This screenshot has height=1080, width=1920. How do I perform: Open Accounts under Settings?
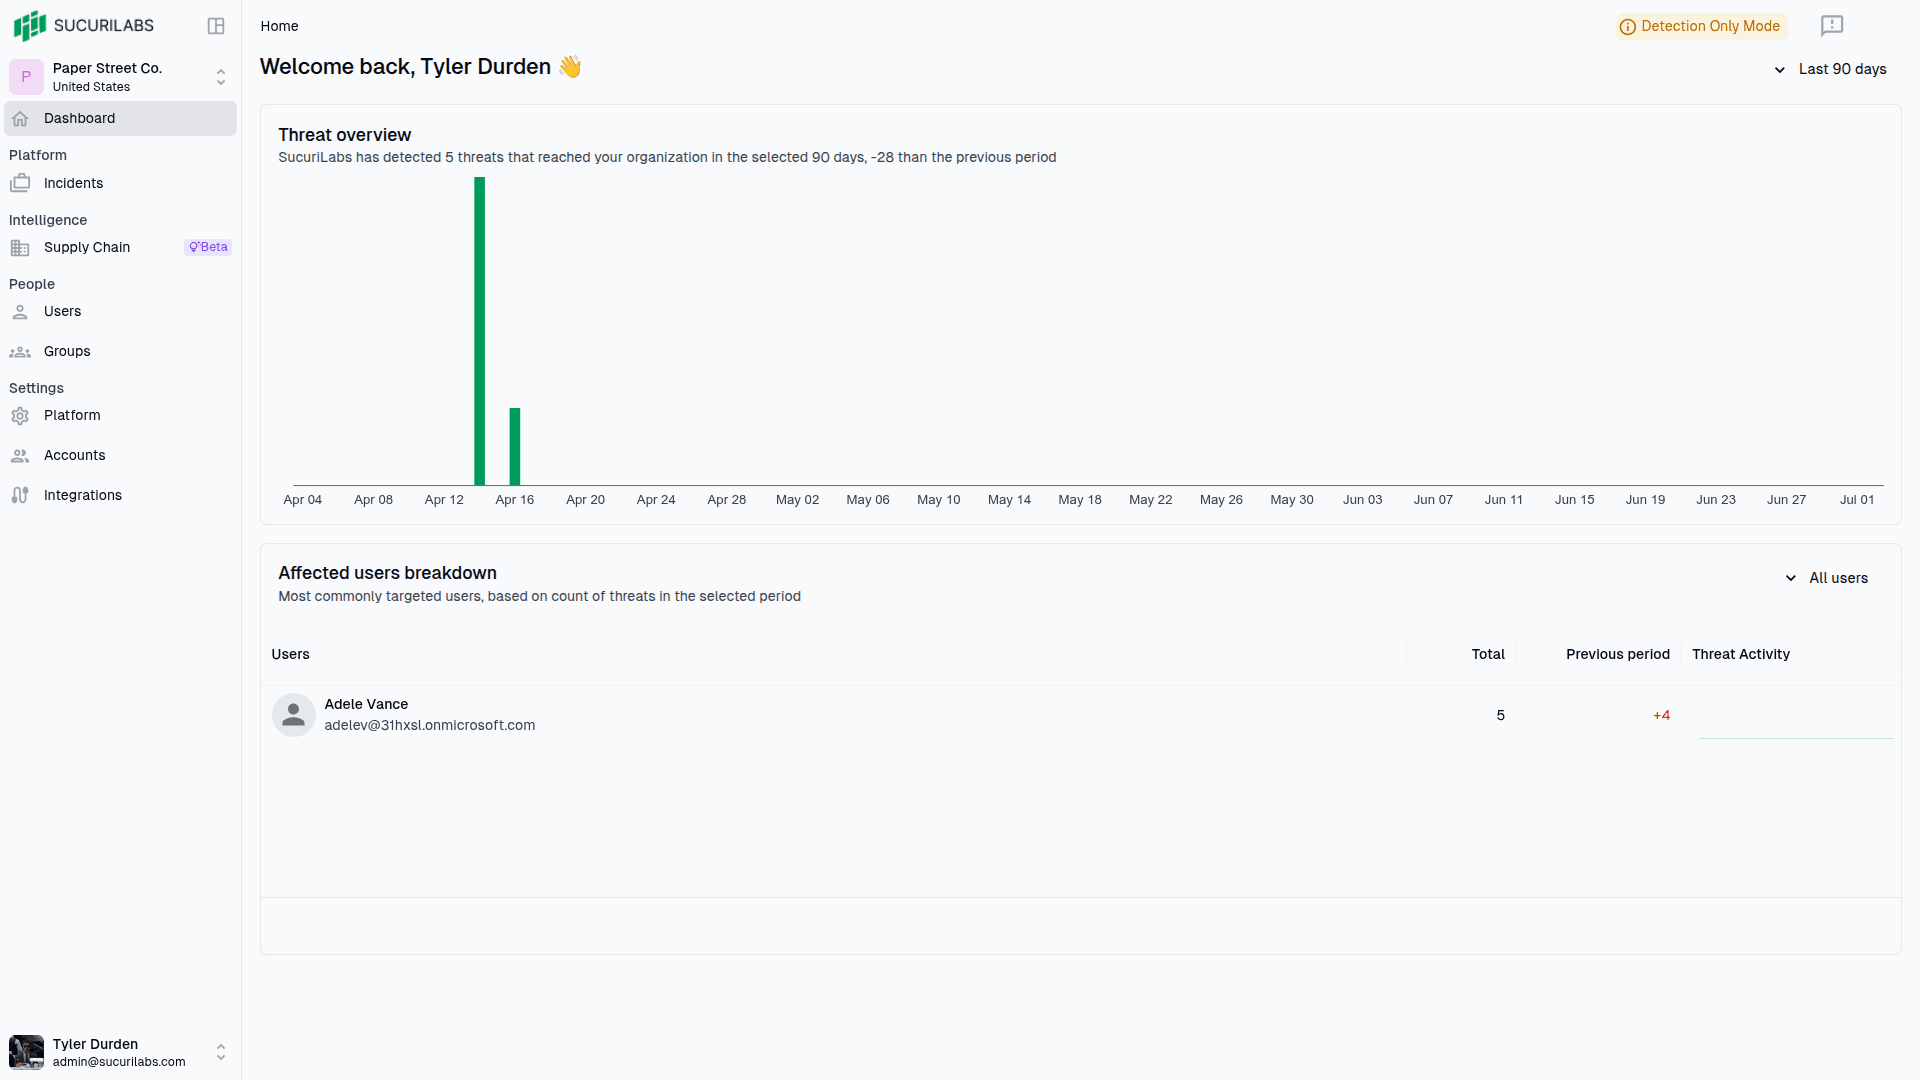click(120, 455)
